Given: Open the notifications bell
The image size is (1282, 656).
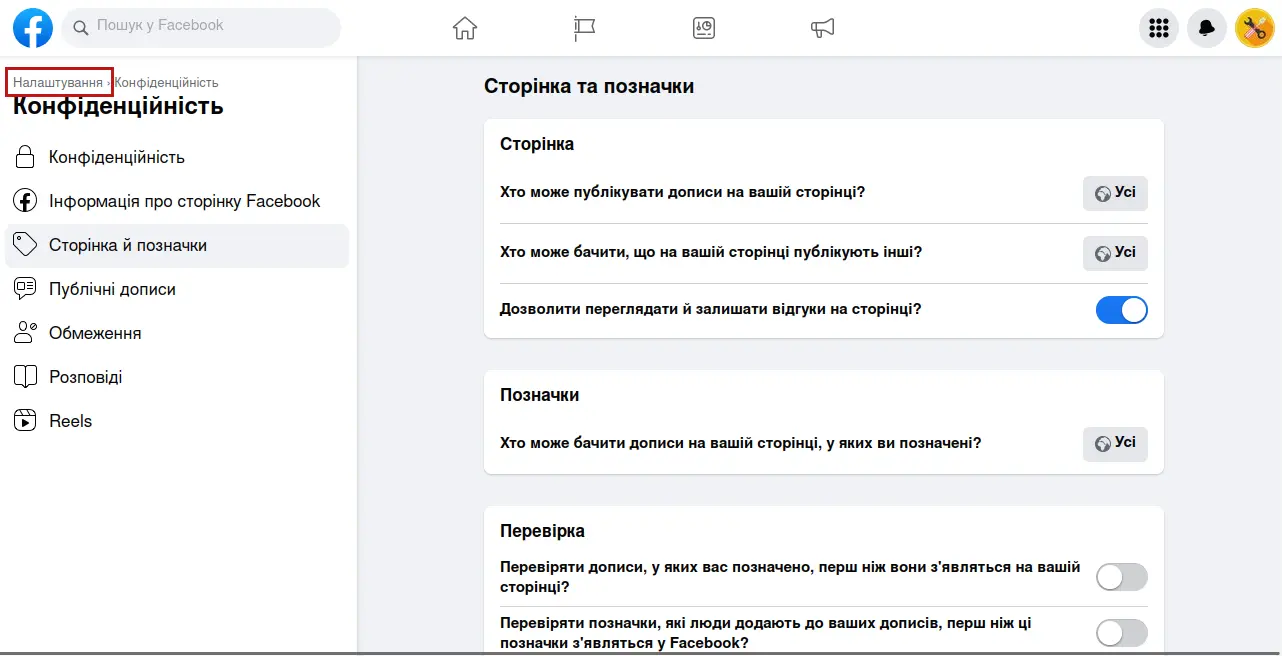Looking at the screenshot, I should 1207,28.
